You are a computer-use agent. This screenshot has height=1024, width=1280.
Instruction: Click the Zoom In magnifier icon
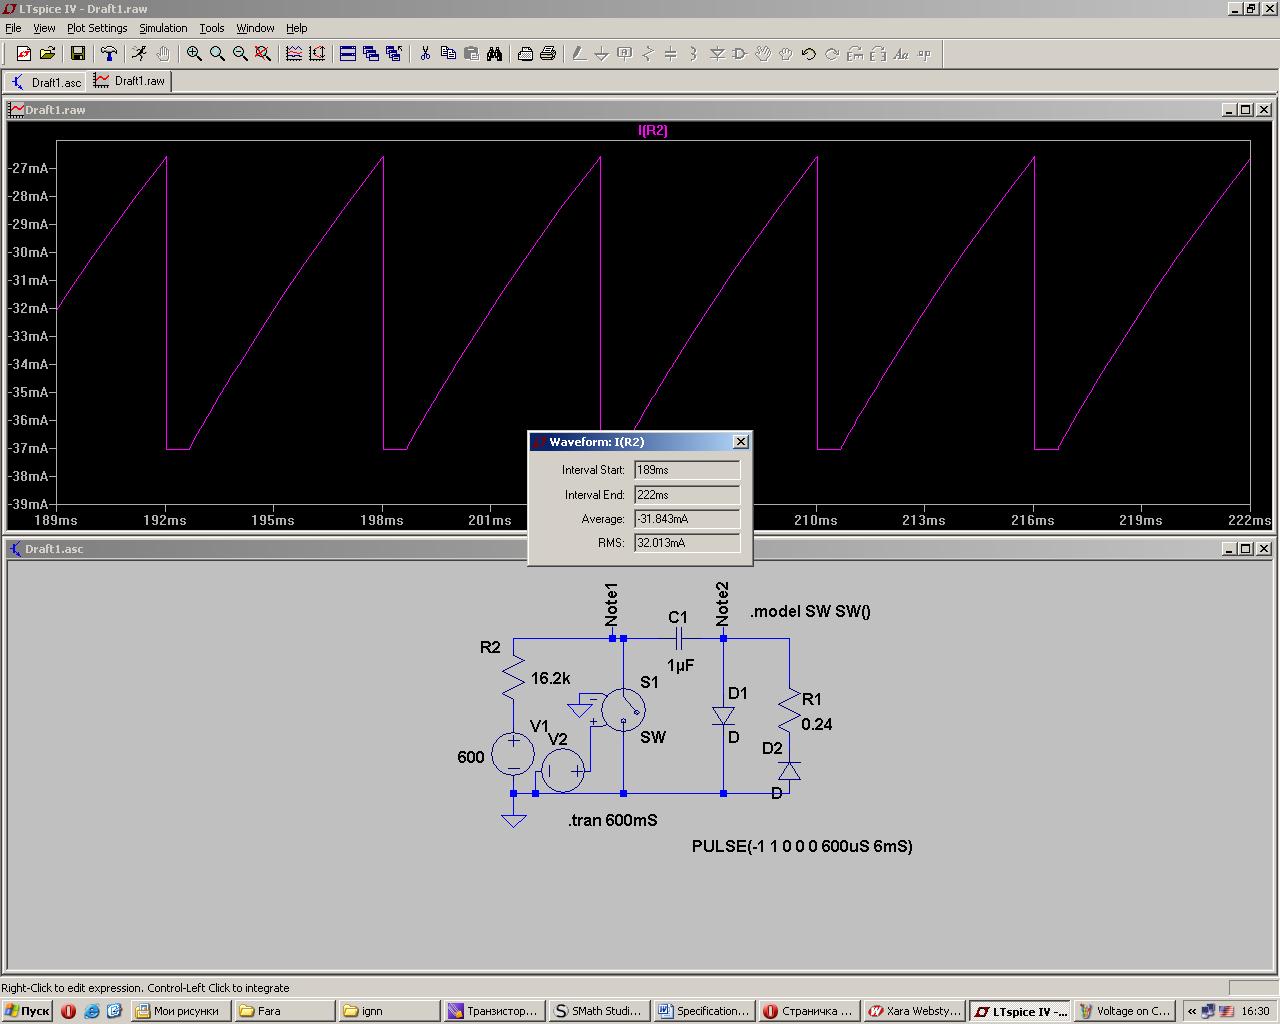click(194, 54)
